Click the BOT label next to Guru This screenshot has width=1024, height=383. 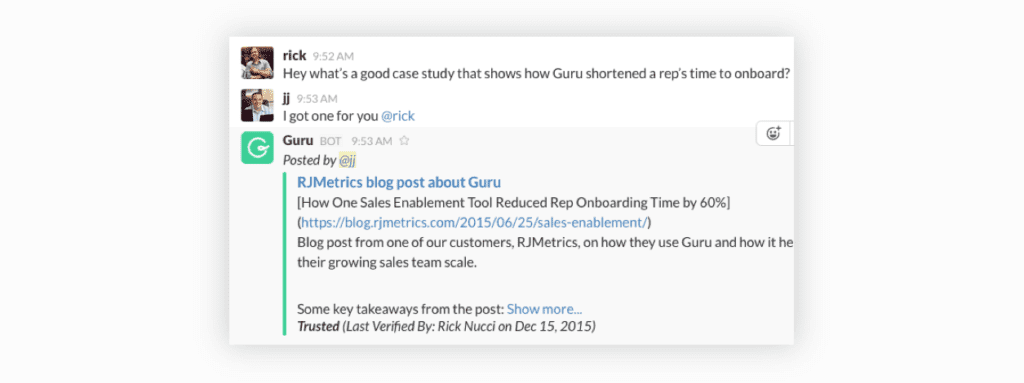(330, 141)
